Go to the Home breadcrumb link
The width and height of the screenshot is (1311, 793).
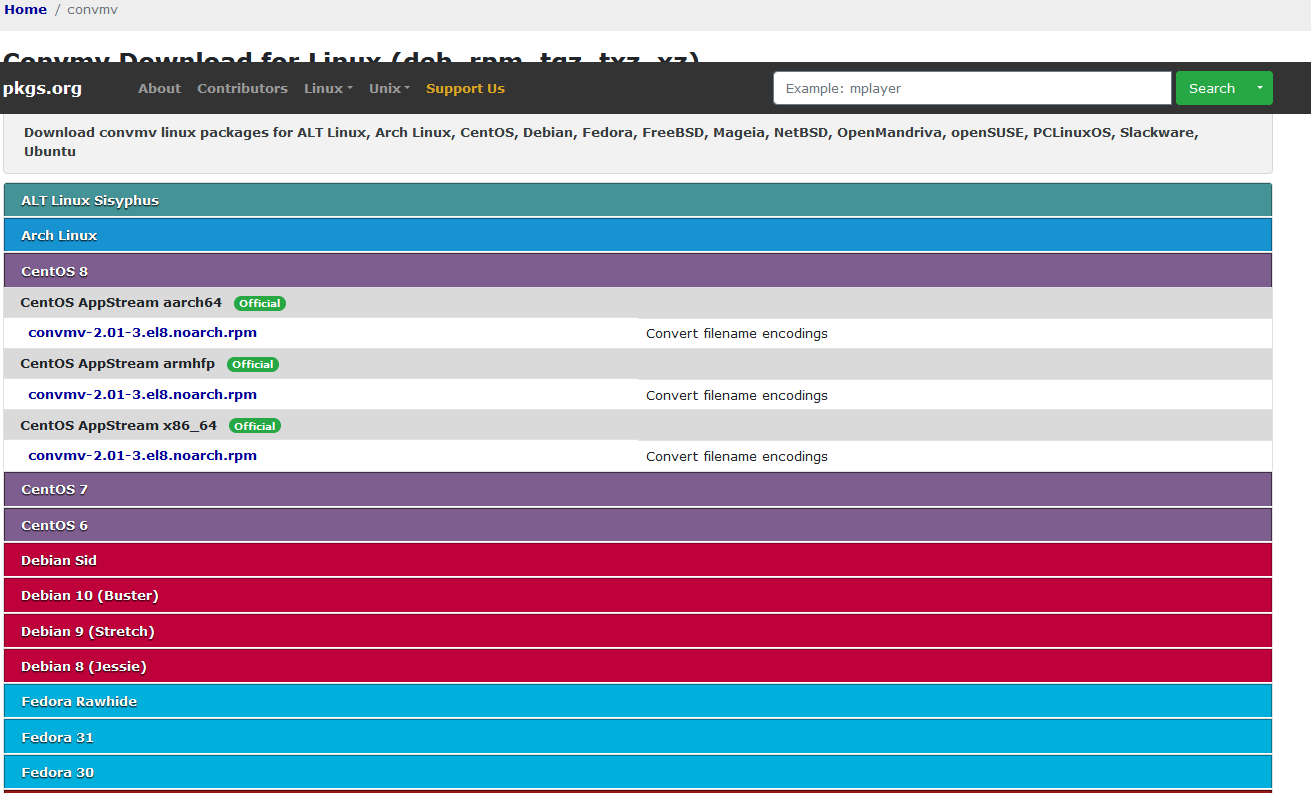click(25, 9)
